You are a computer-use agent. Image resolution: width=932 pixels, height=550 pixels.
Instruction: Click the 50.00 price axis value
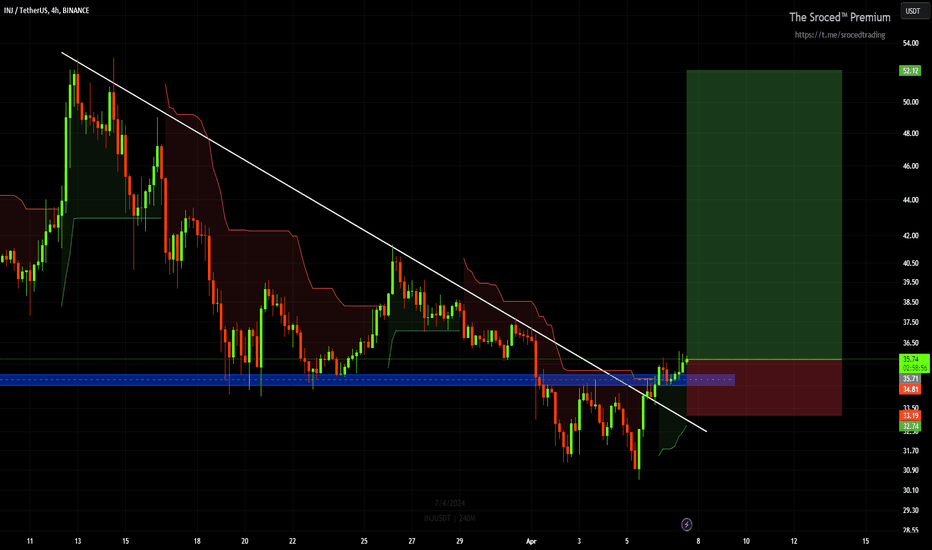tap(911, 102)
